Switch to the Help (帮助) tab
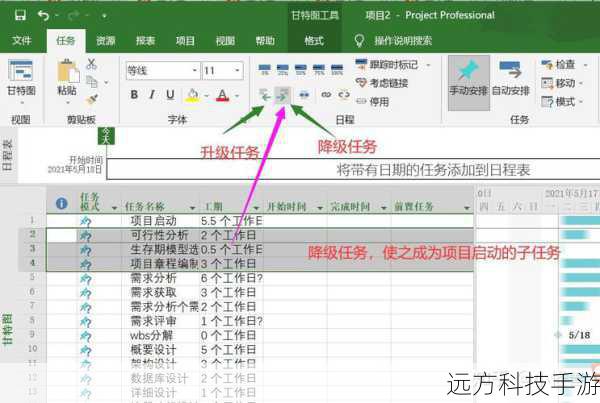Image resolution: width=600 pixels, height=403 pixels. 265,41
